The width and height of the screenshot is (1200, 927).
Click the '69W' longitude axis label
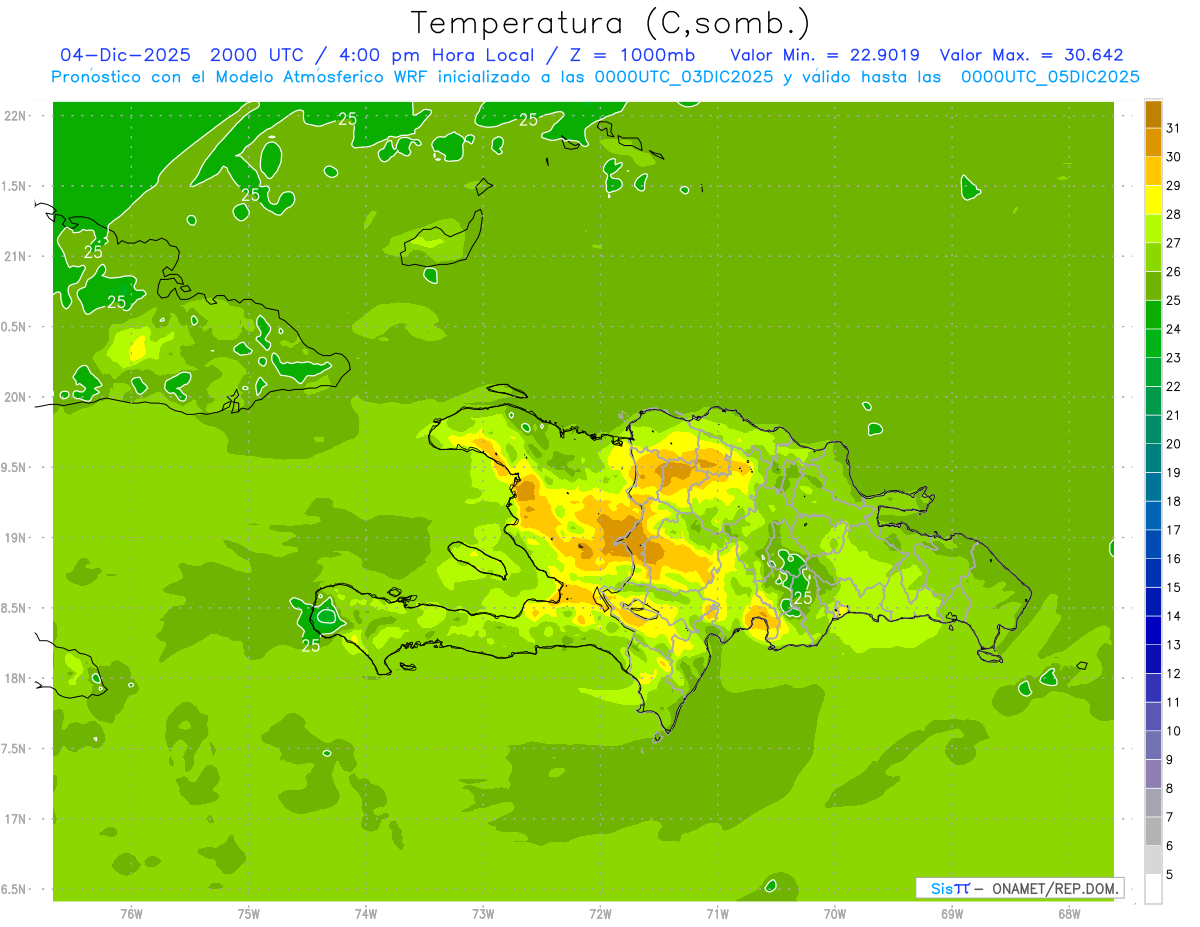point(952,913)
